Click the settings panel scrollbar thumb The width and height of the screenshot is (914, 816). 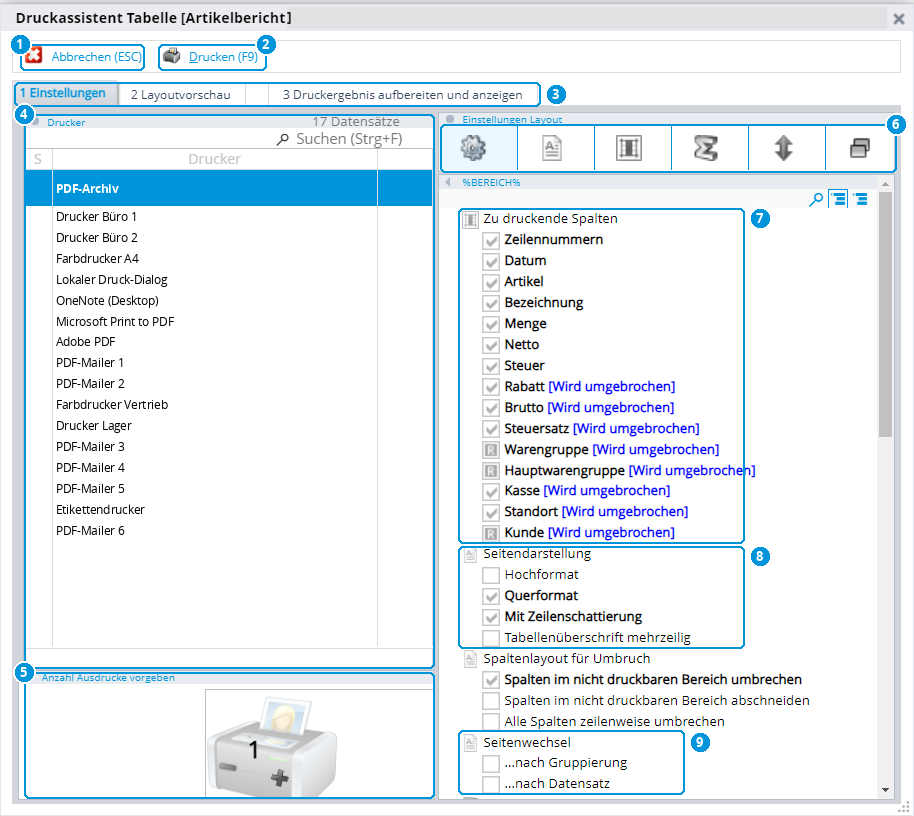[885, 314]
